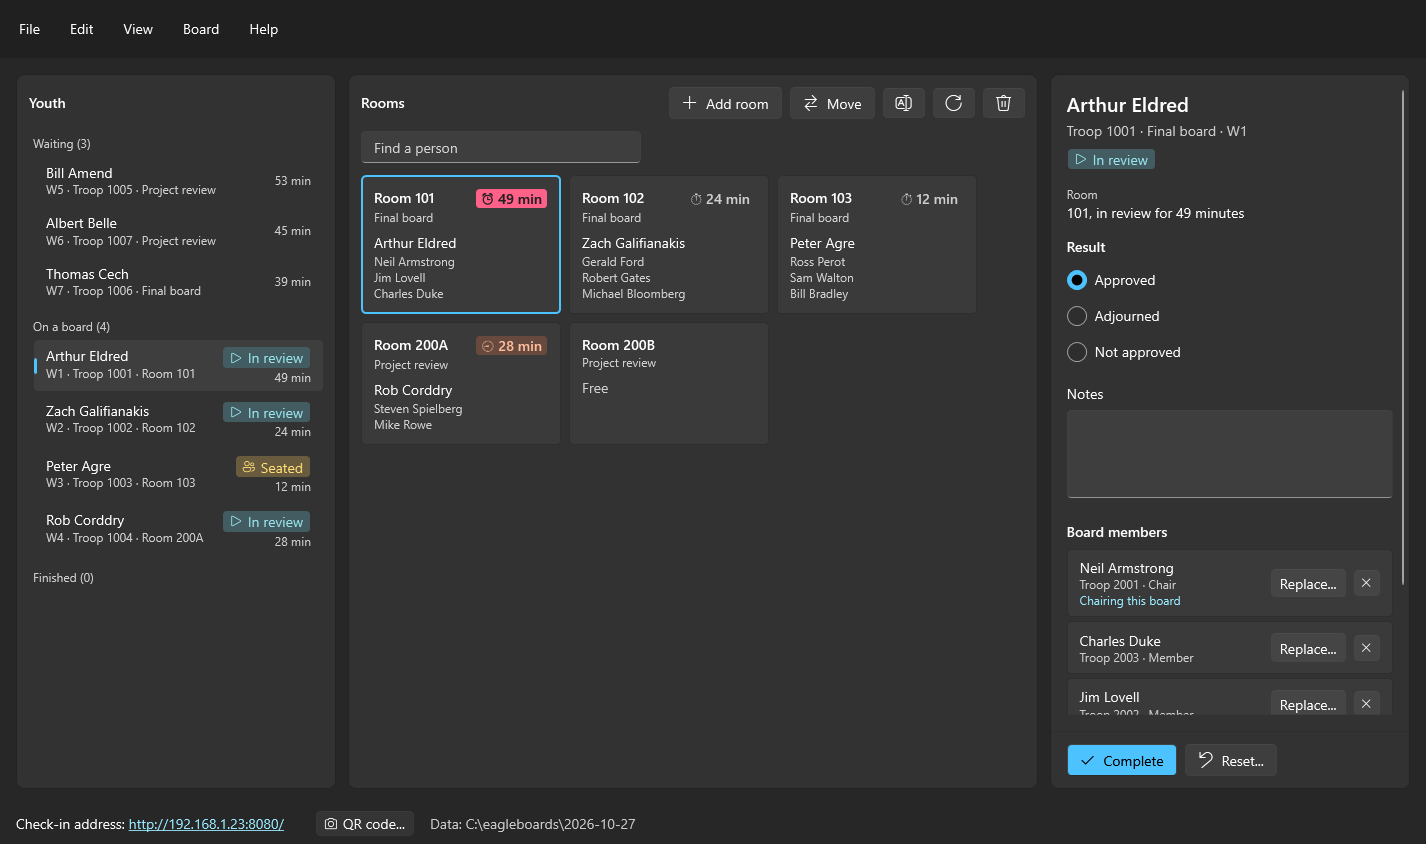Click the Finished (0) group header
The height and width of the screenshot is (844, 1426).
[x=63, y=578]
